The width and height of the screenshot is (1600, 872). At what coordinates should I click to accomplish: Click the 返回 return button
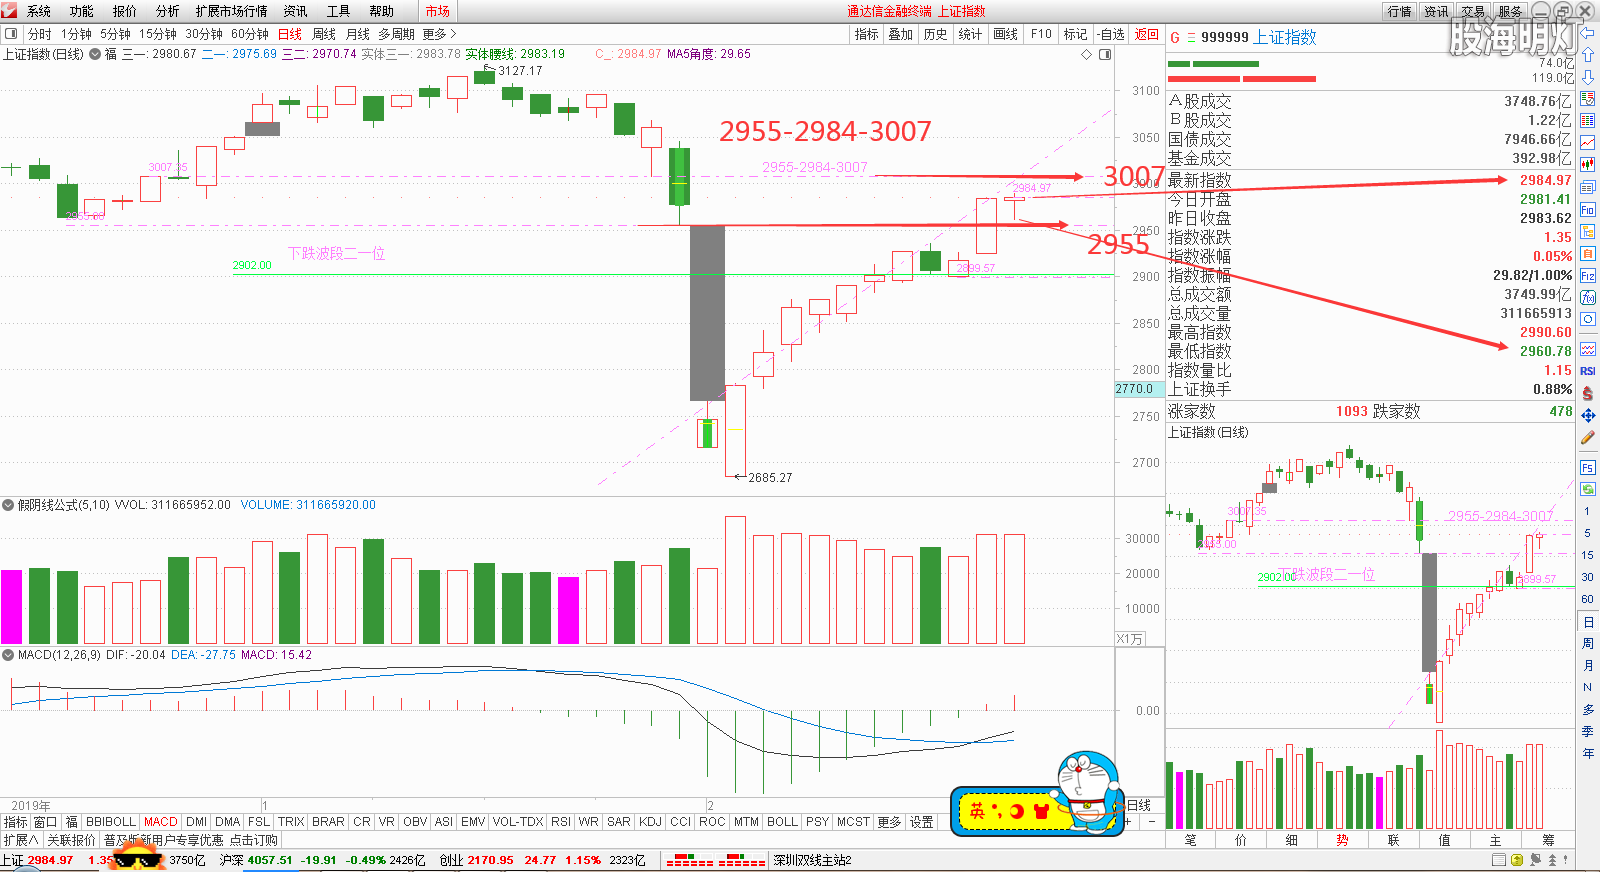[x=1147, y=34]
